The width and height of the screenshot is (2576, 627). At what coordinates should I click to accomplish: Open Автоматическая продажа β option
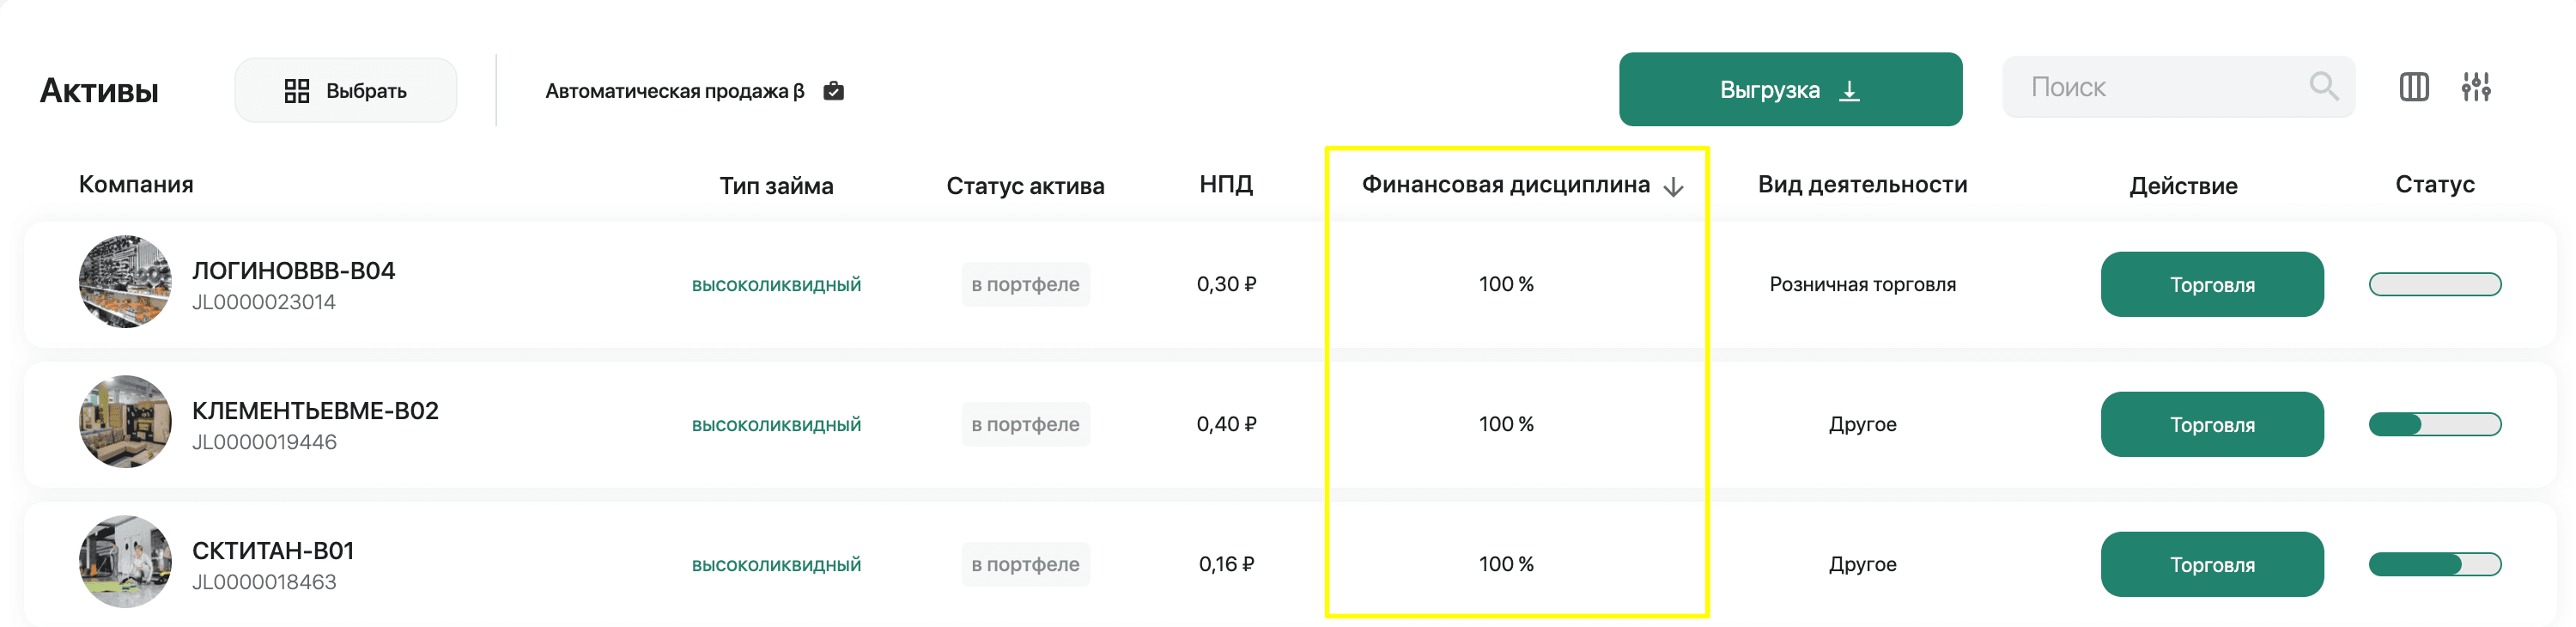click(x=675, y=91)
